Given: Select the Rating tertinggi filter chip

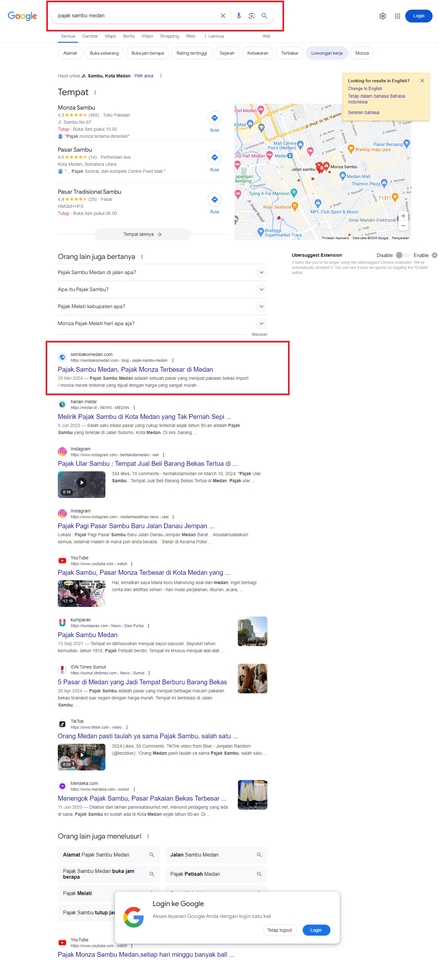Looking at the screenshot, I should tap(192, 53).
